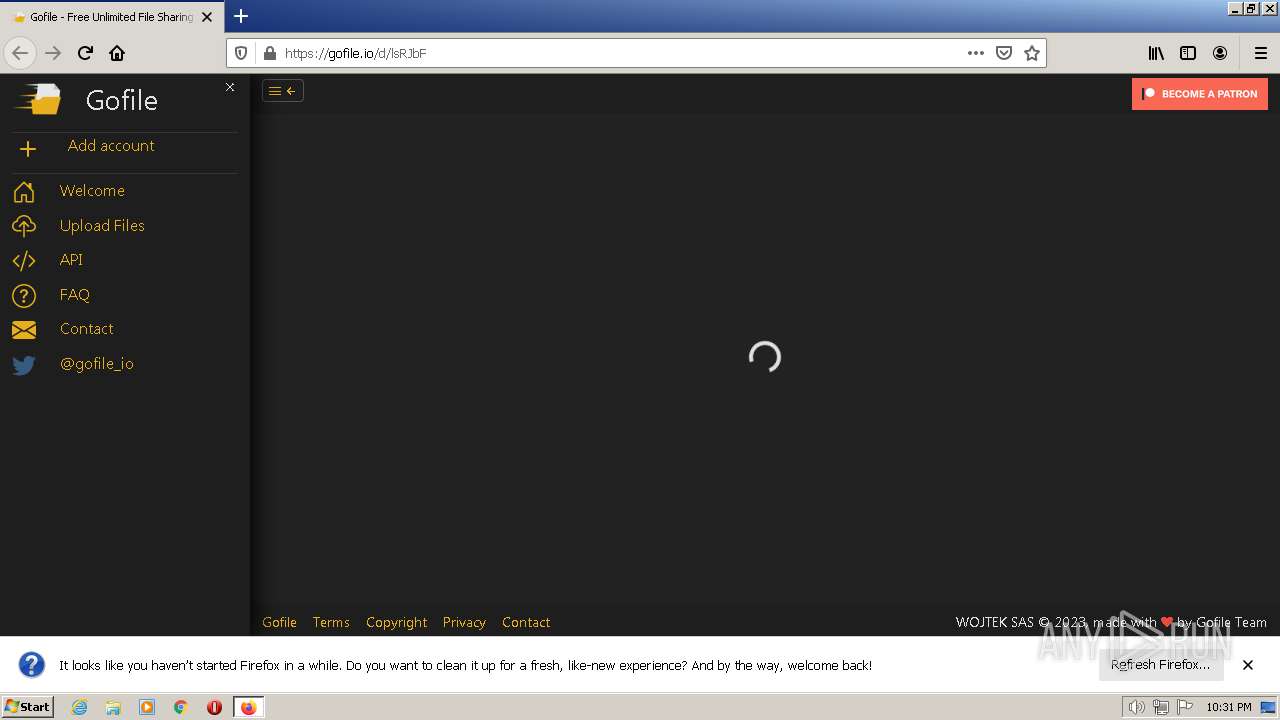Select the Gofile browser tab
The image size is (1280, 720).
(x=111, y=17)
